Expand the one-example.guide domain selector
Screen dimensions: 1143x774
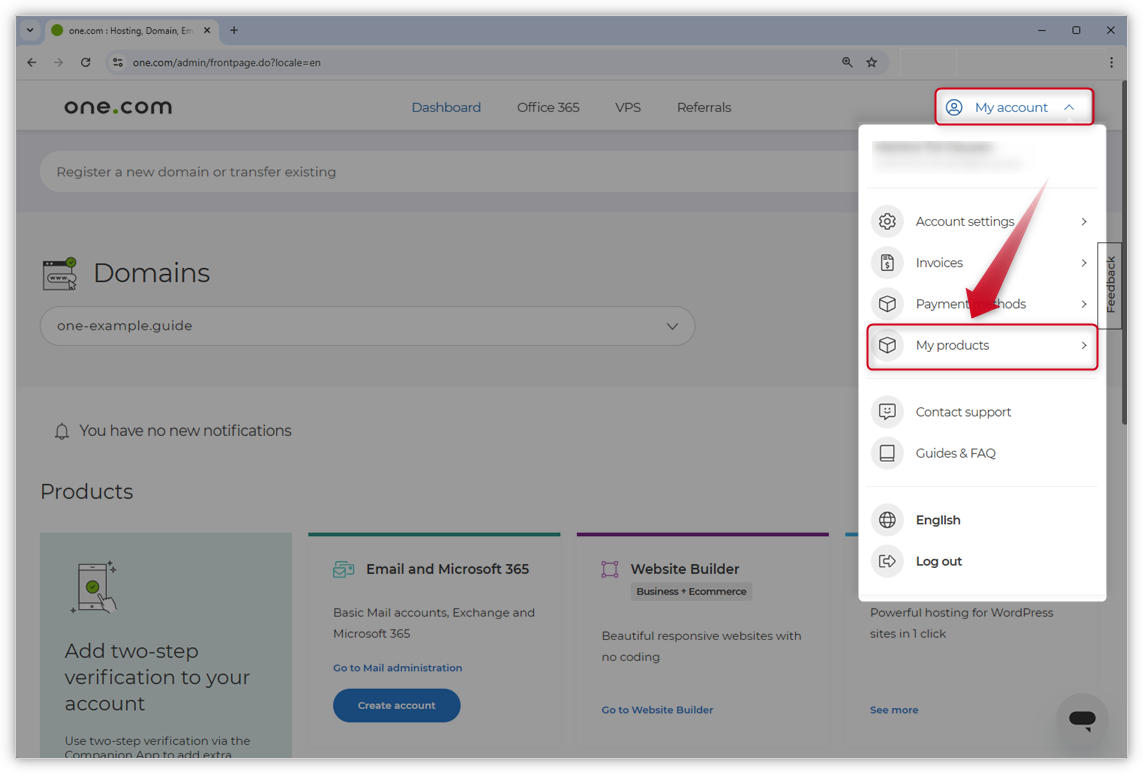(x=673, y=325)
